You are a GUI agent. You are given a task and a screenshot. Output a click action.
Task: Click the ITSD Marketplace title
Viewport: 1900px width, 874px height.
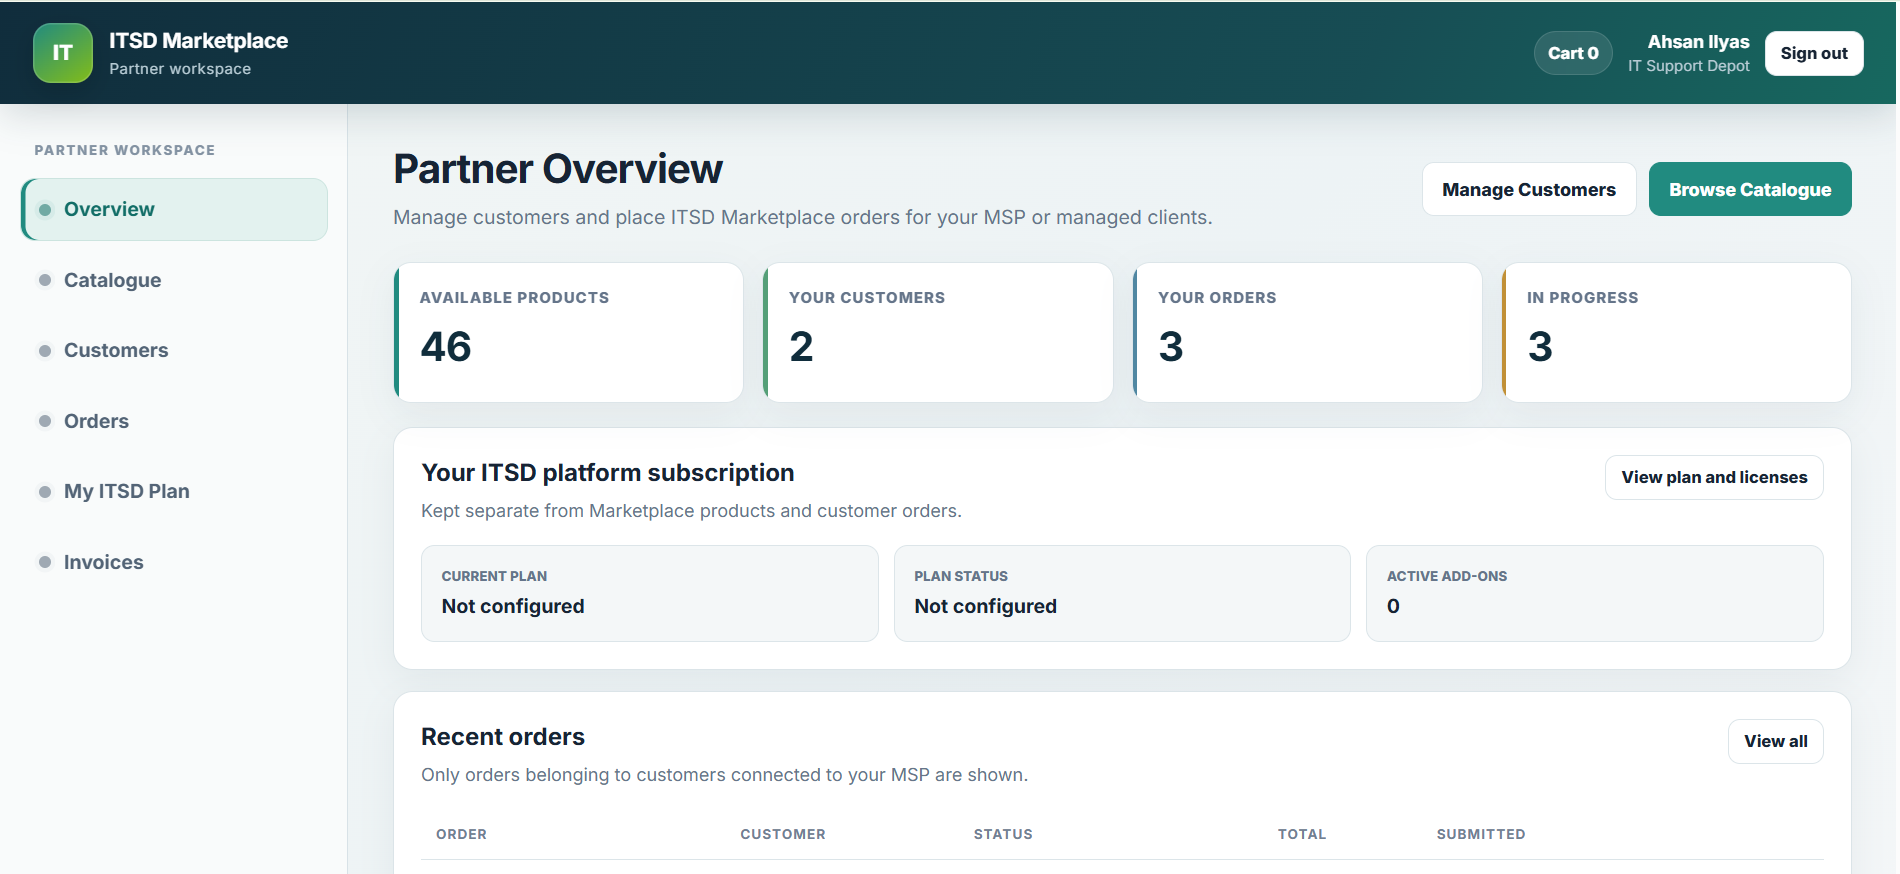[198, 41]
